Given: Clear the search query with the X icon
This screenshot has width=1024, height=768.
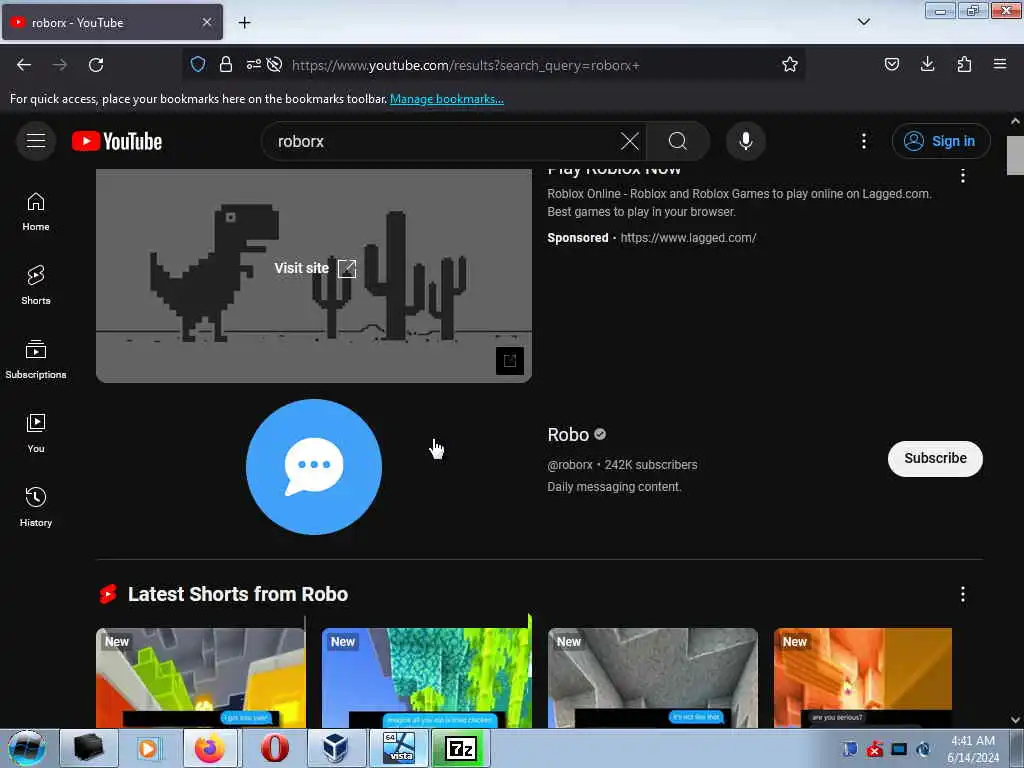Looking at the screenshot, I should click(630, 141).
